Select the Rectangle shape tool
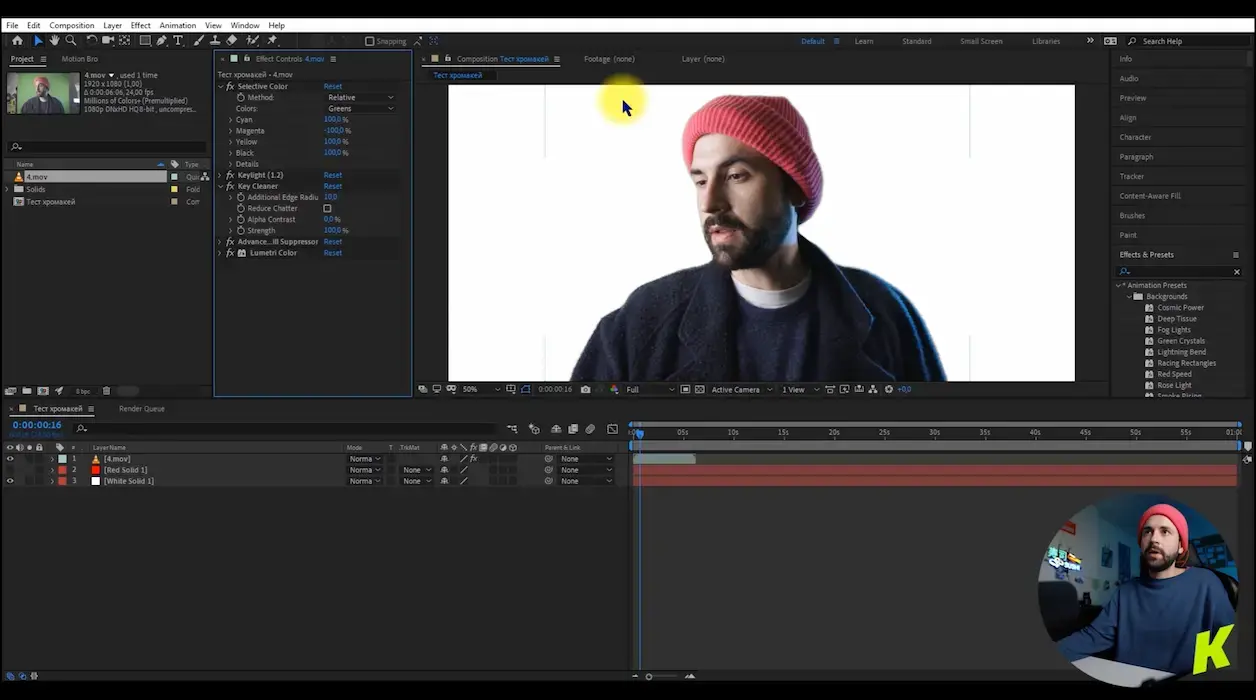Screen dimensions: 1256x700 [145, 41]
